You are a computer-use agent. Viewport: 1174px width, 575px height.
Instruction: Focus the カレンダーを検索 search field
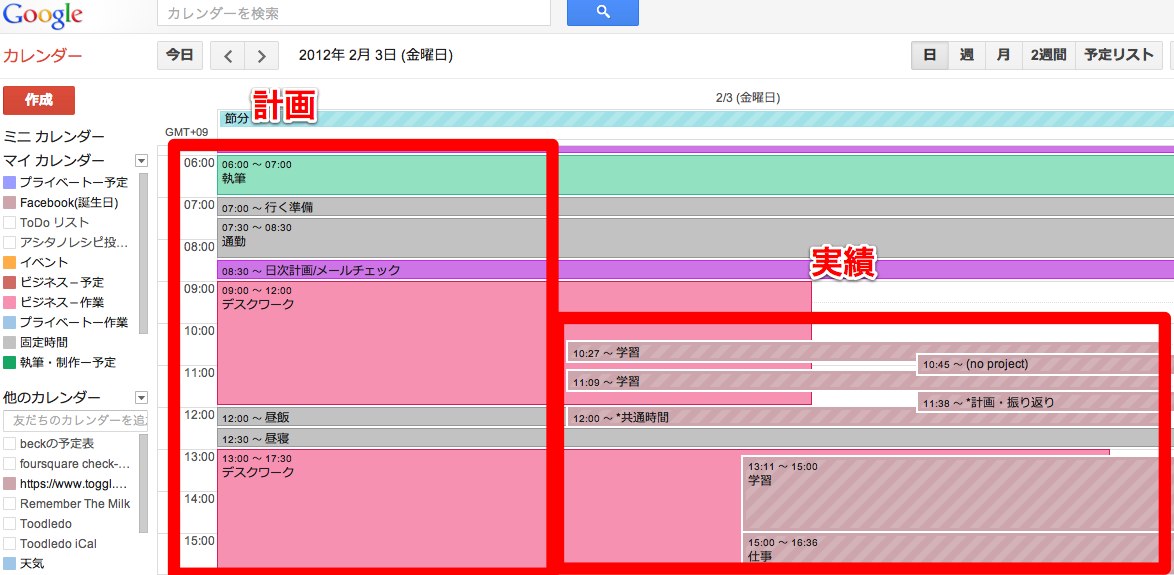pos(354,13)
